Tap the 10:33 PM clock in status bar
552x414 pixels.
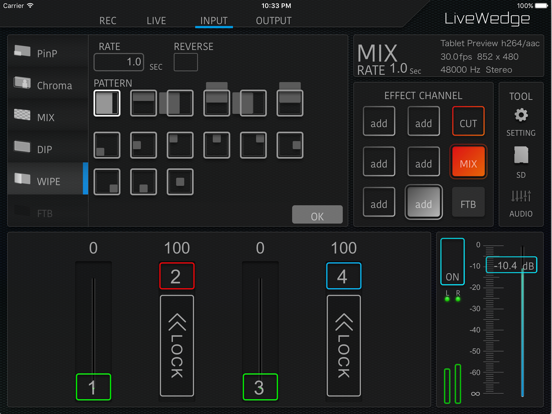tap(276, 5)
